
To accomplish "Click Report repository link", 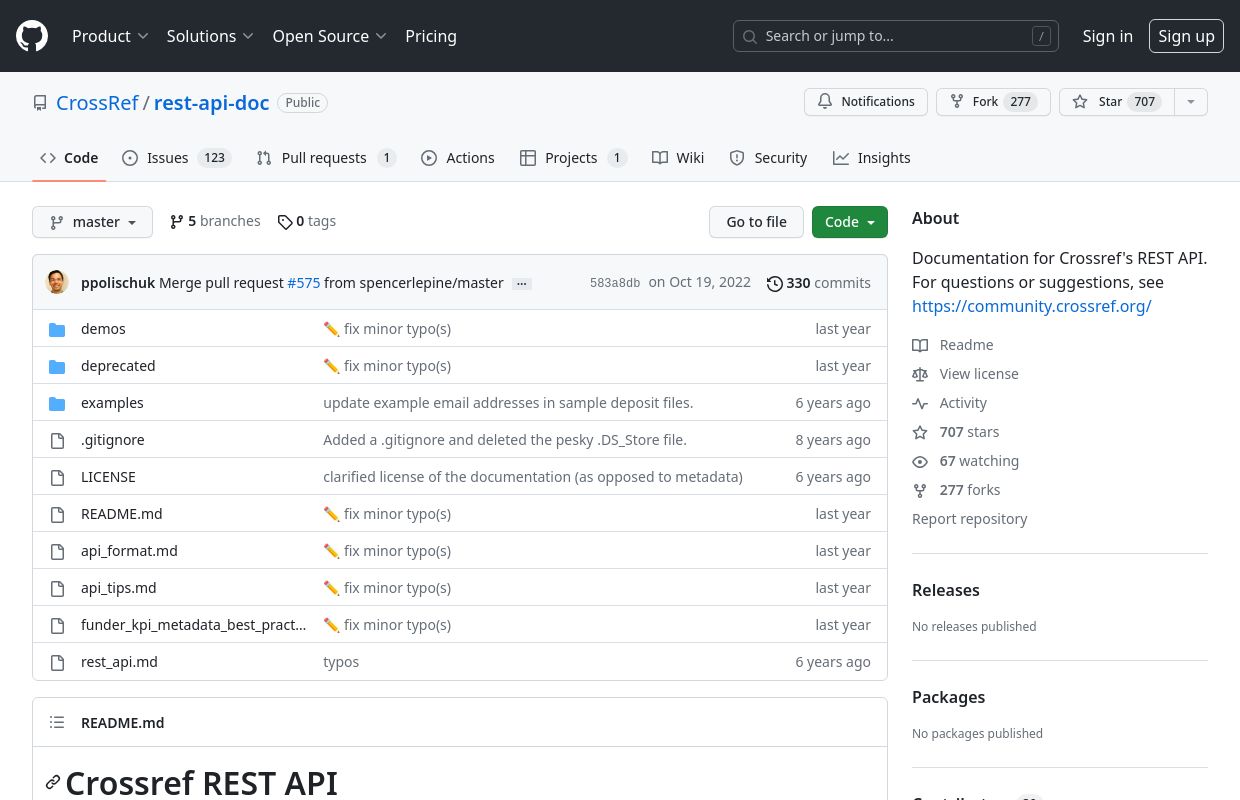I will click(x=970, y=519).
